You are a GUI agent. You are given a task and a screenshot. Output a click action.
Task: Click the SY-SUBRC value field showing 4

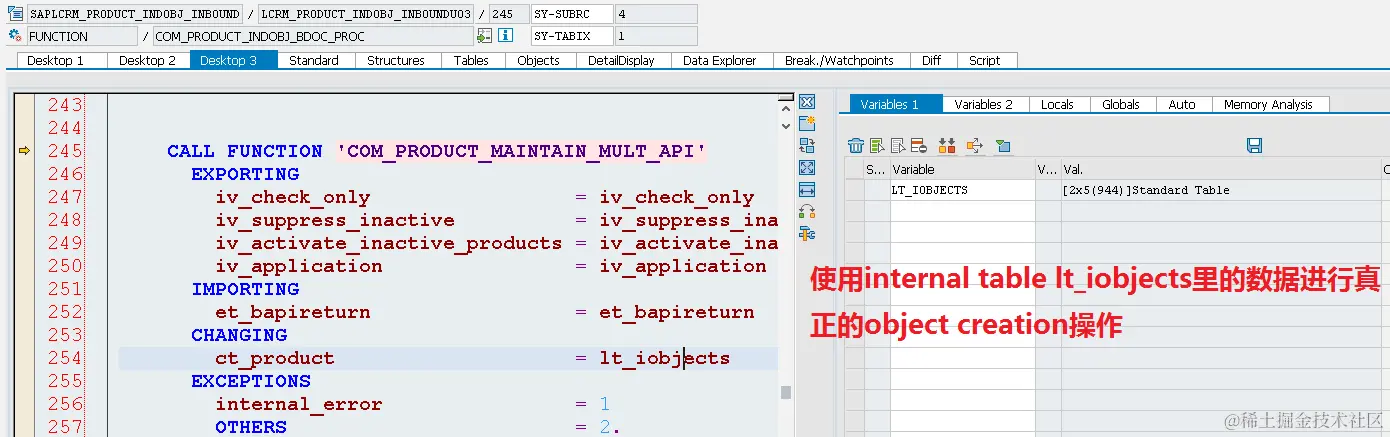tap(656, 14)
